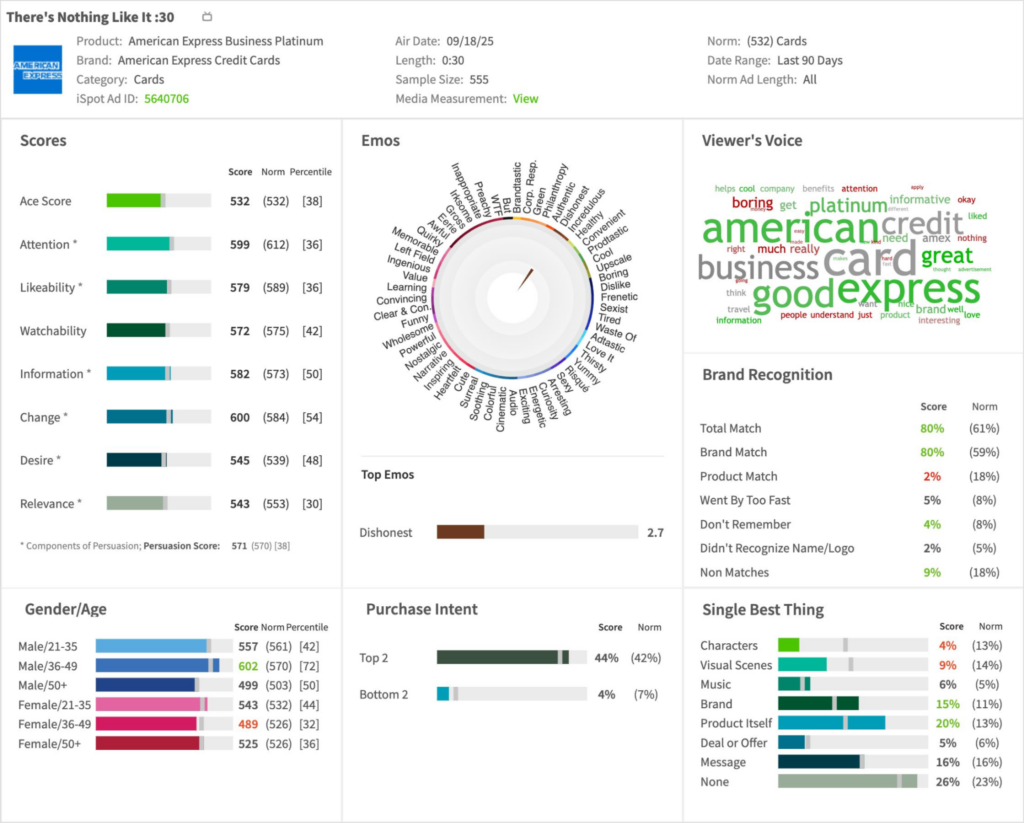Click the Ace Score green bar
1024x823 pixels.
134,201
